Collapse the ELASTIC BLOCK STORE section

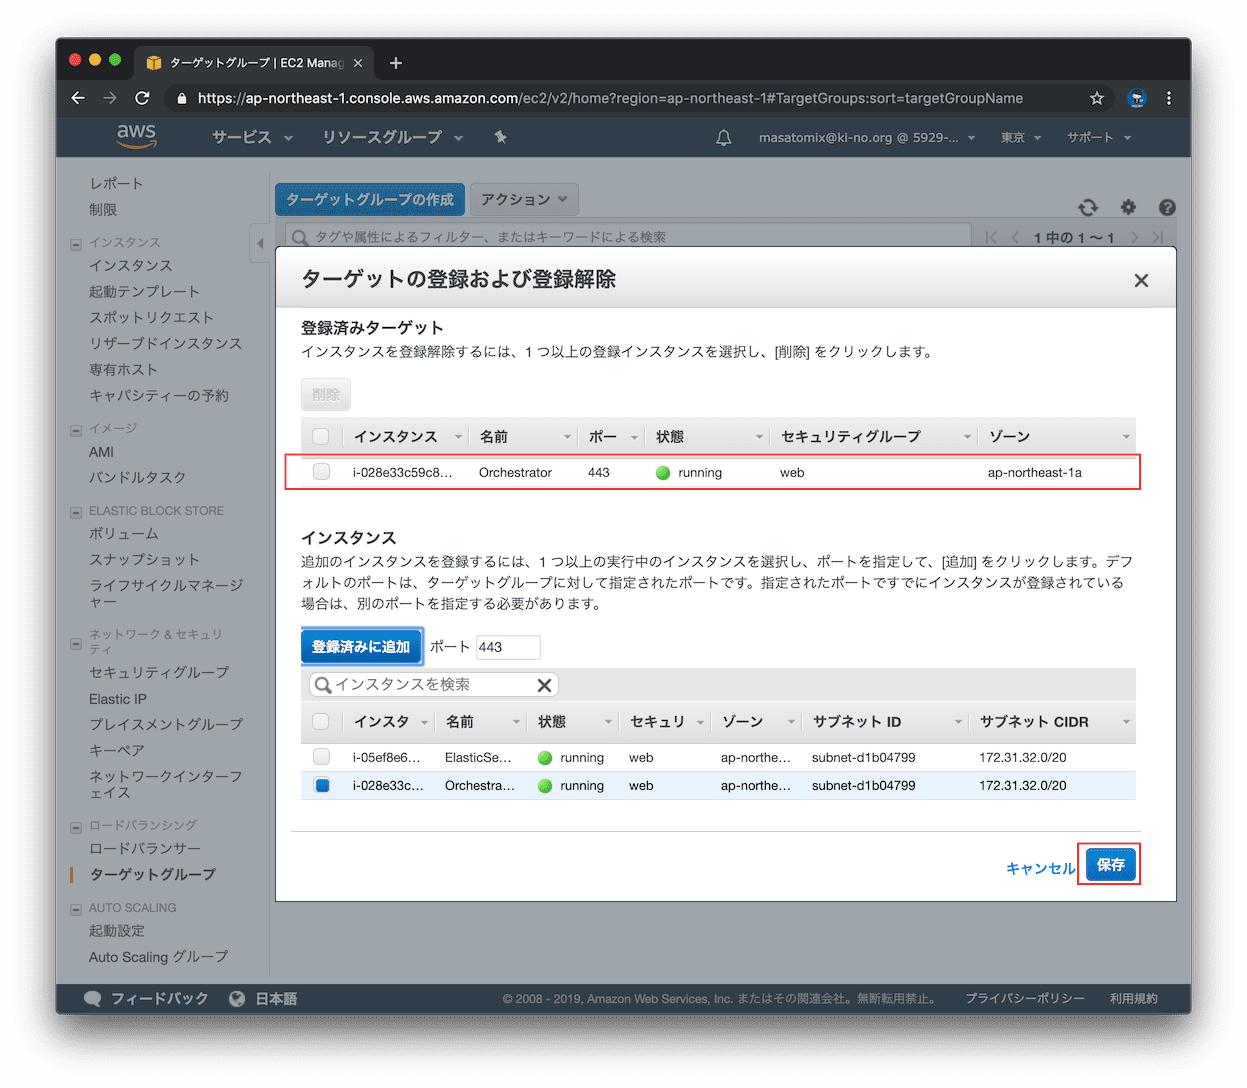point(76,512)
